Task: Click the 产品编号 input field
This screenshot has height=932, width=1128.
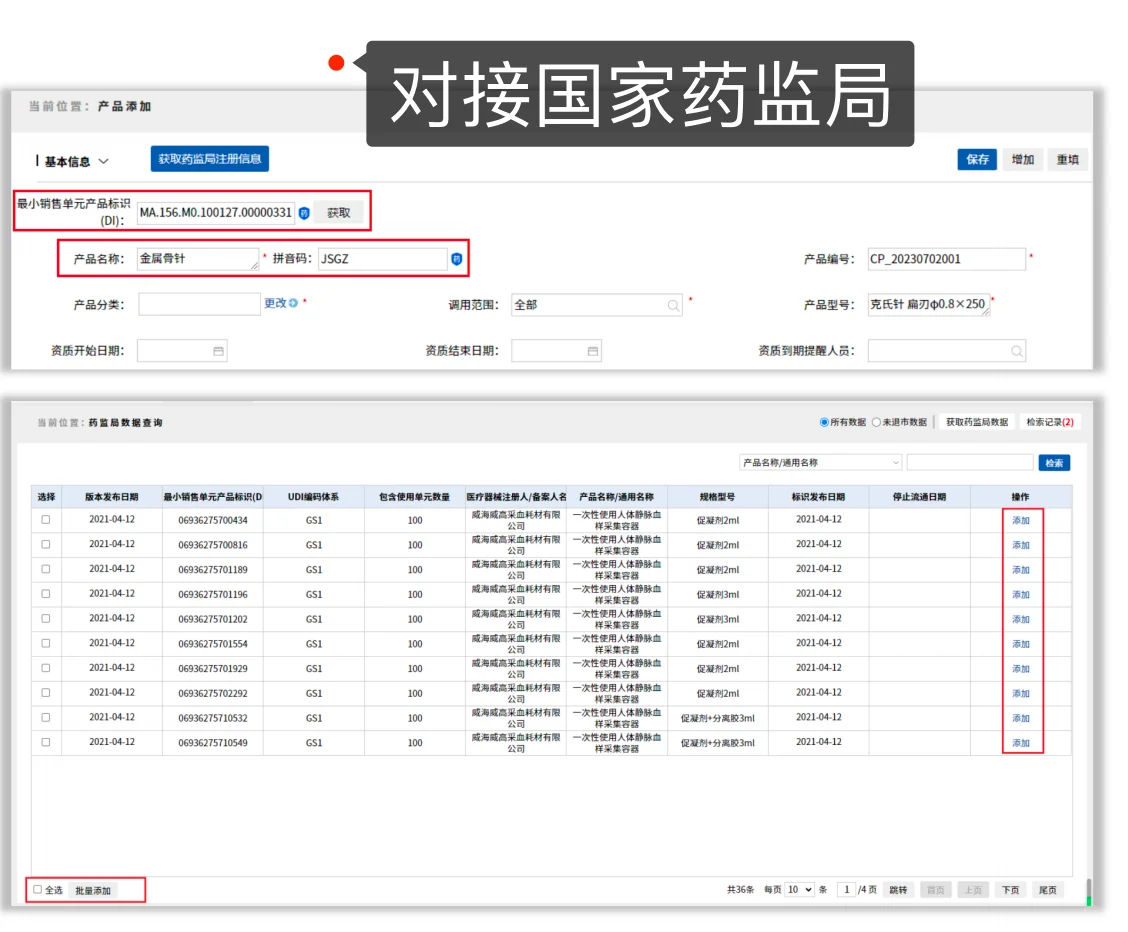Action: tap(947, 259)
